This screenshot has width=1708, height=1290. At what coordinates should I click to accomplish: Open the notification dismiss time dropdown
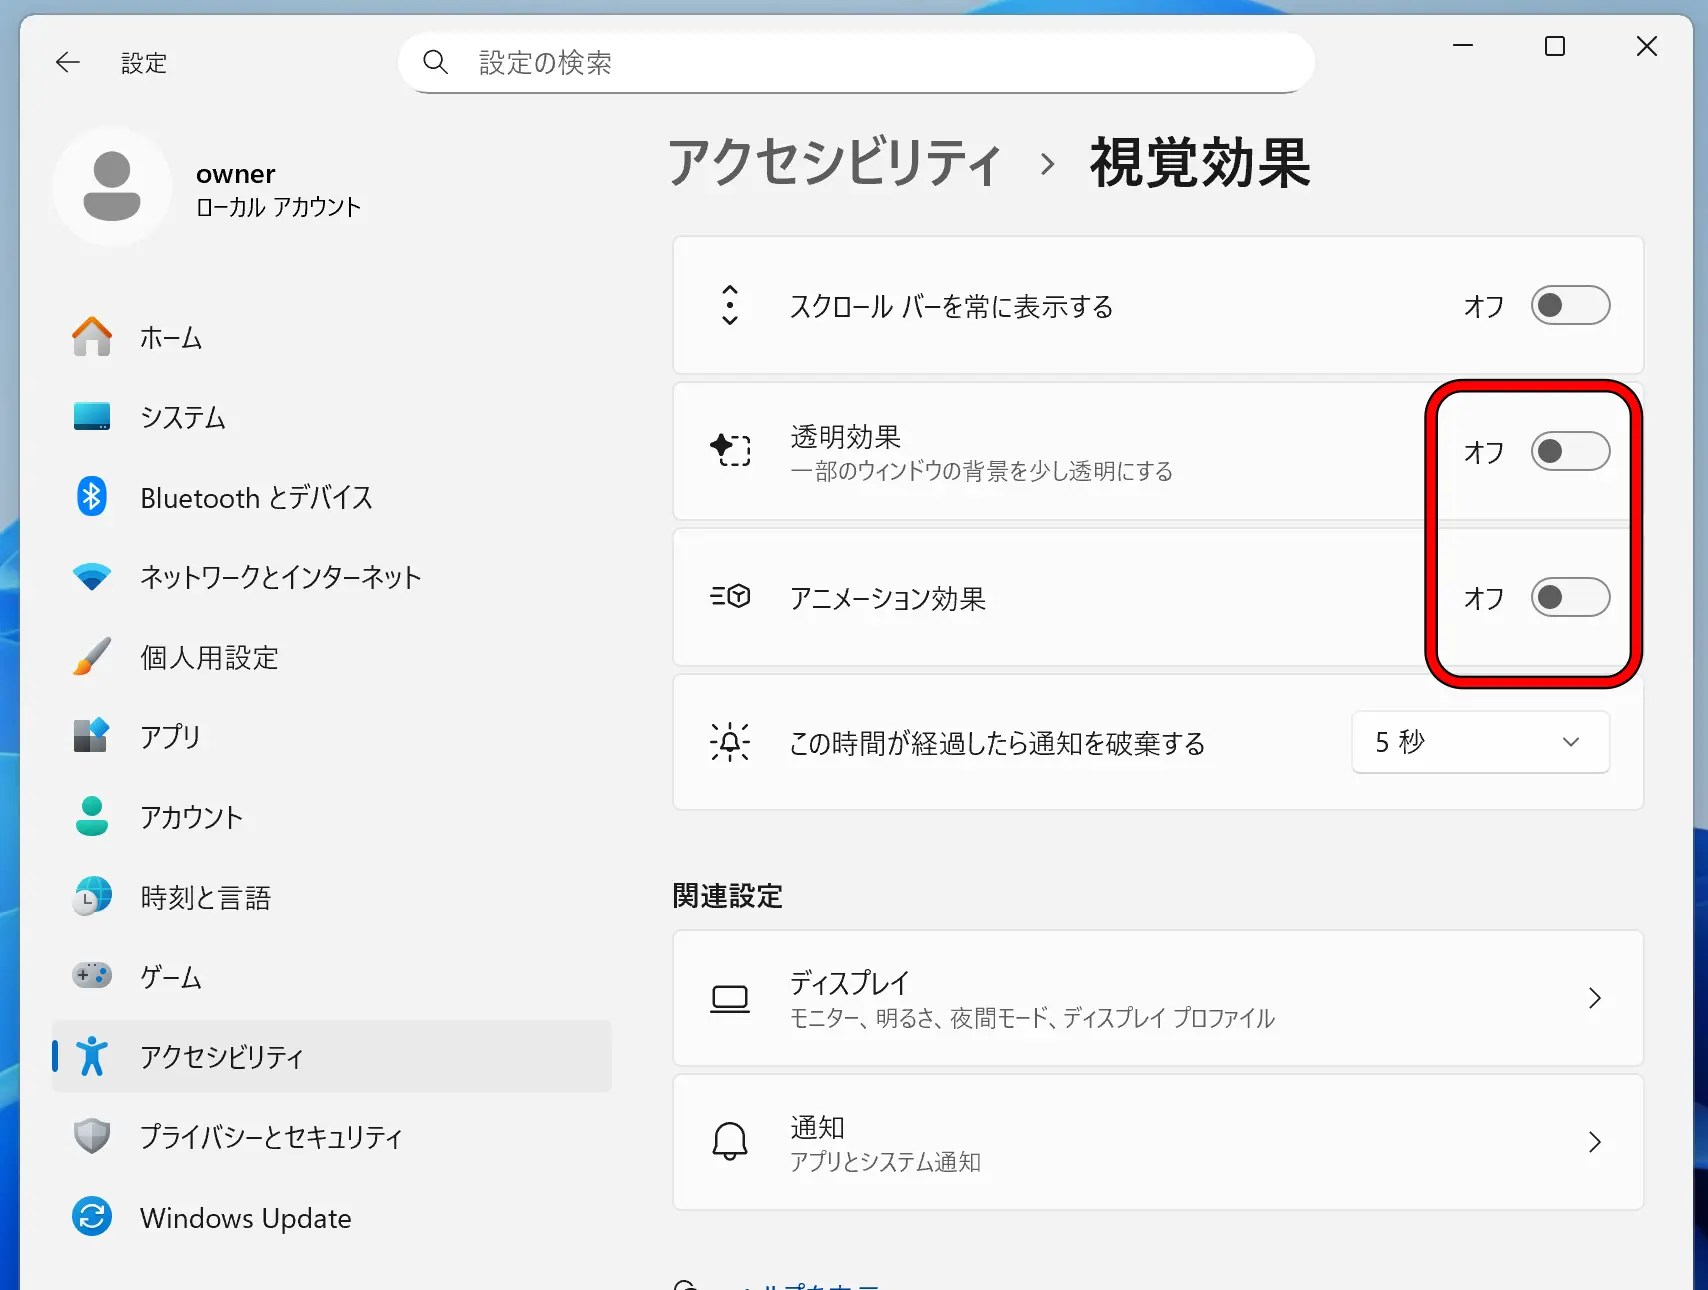coord(1479,742)
